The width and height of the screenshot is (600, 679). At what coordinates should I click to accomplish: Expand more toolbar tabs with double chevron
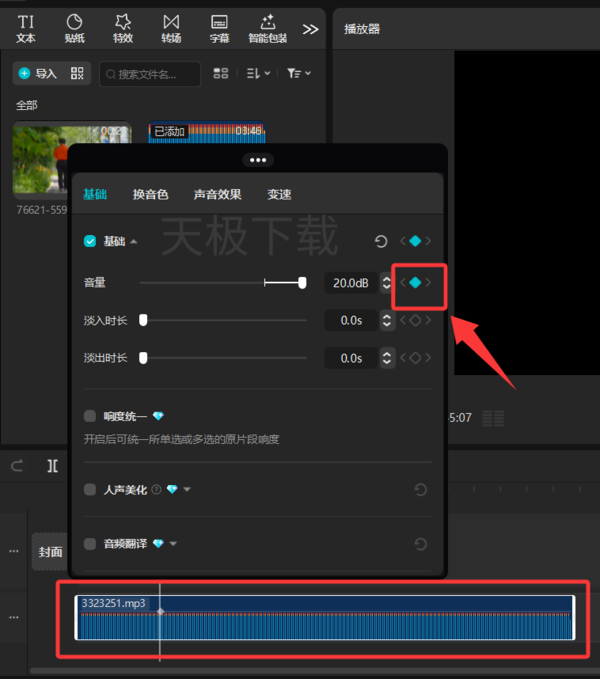(x=310, y=29)
